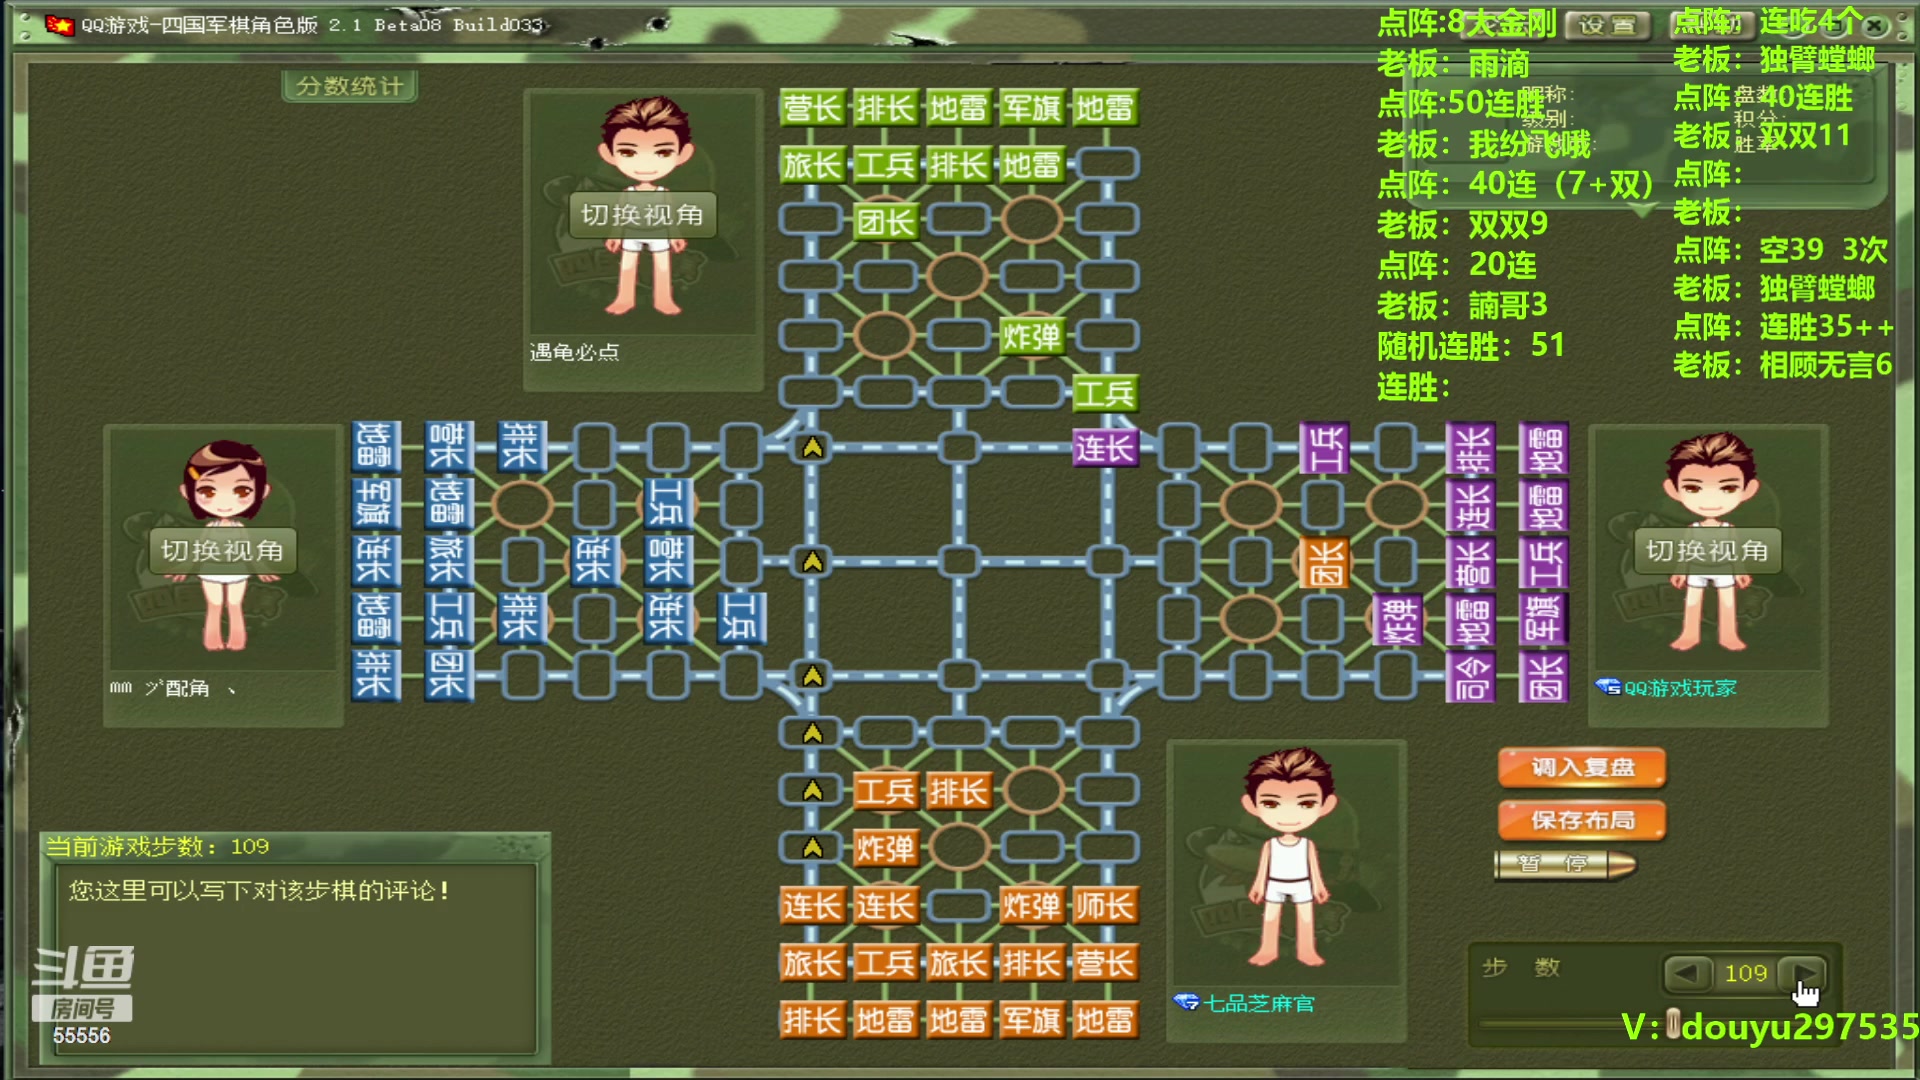The height and width of the screenshot is (1080, 1920).
Task: Click the yellow arrow marker left of orange 炸弹
Action: (812, 848)
